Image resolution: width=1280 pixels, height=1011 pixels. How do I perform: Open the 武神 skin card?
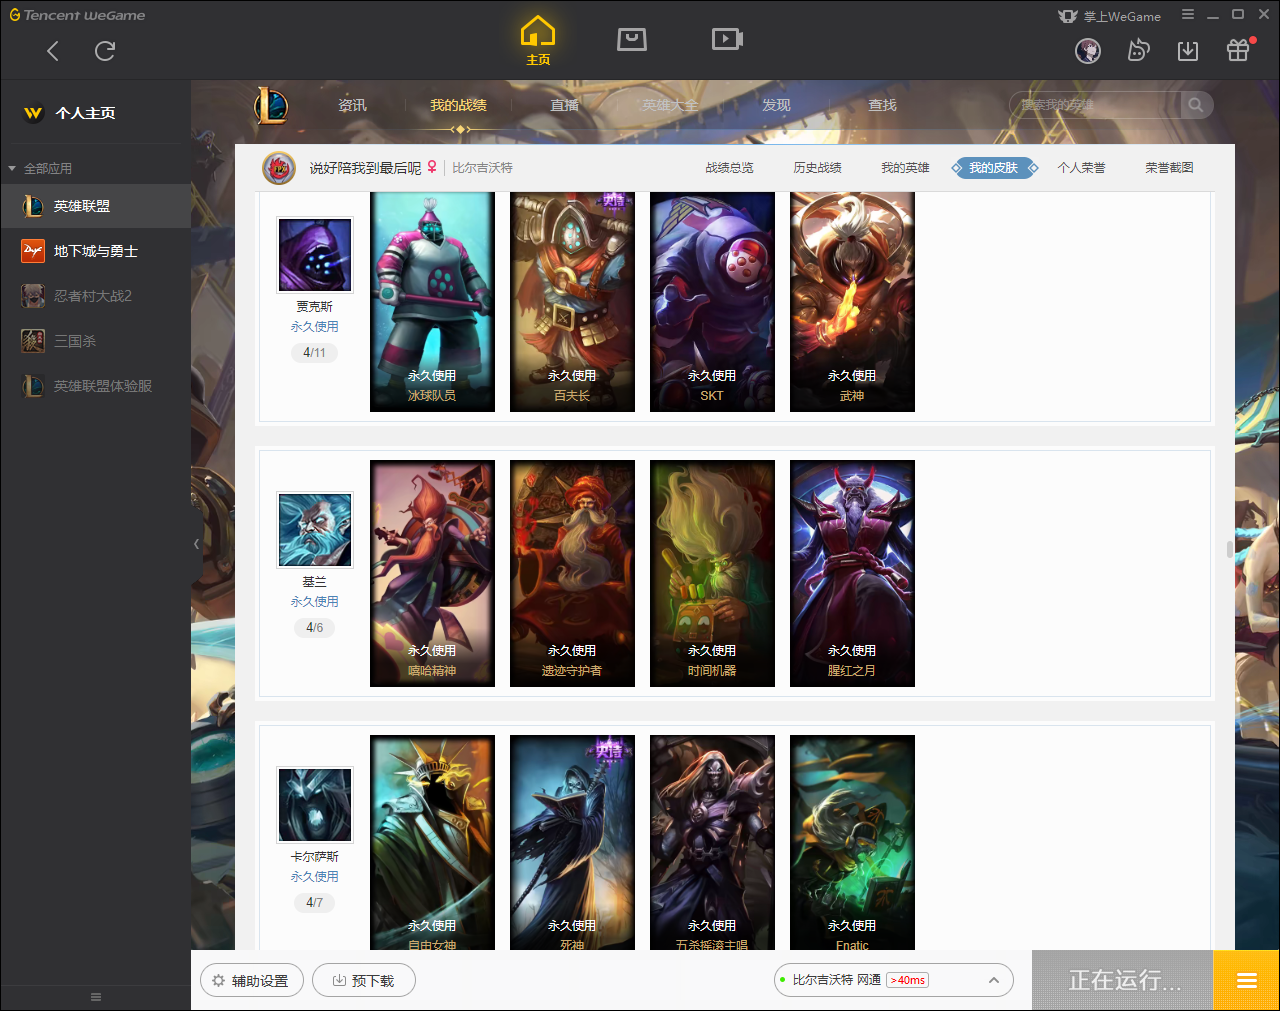(852, 301)
